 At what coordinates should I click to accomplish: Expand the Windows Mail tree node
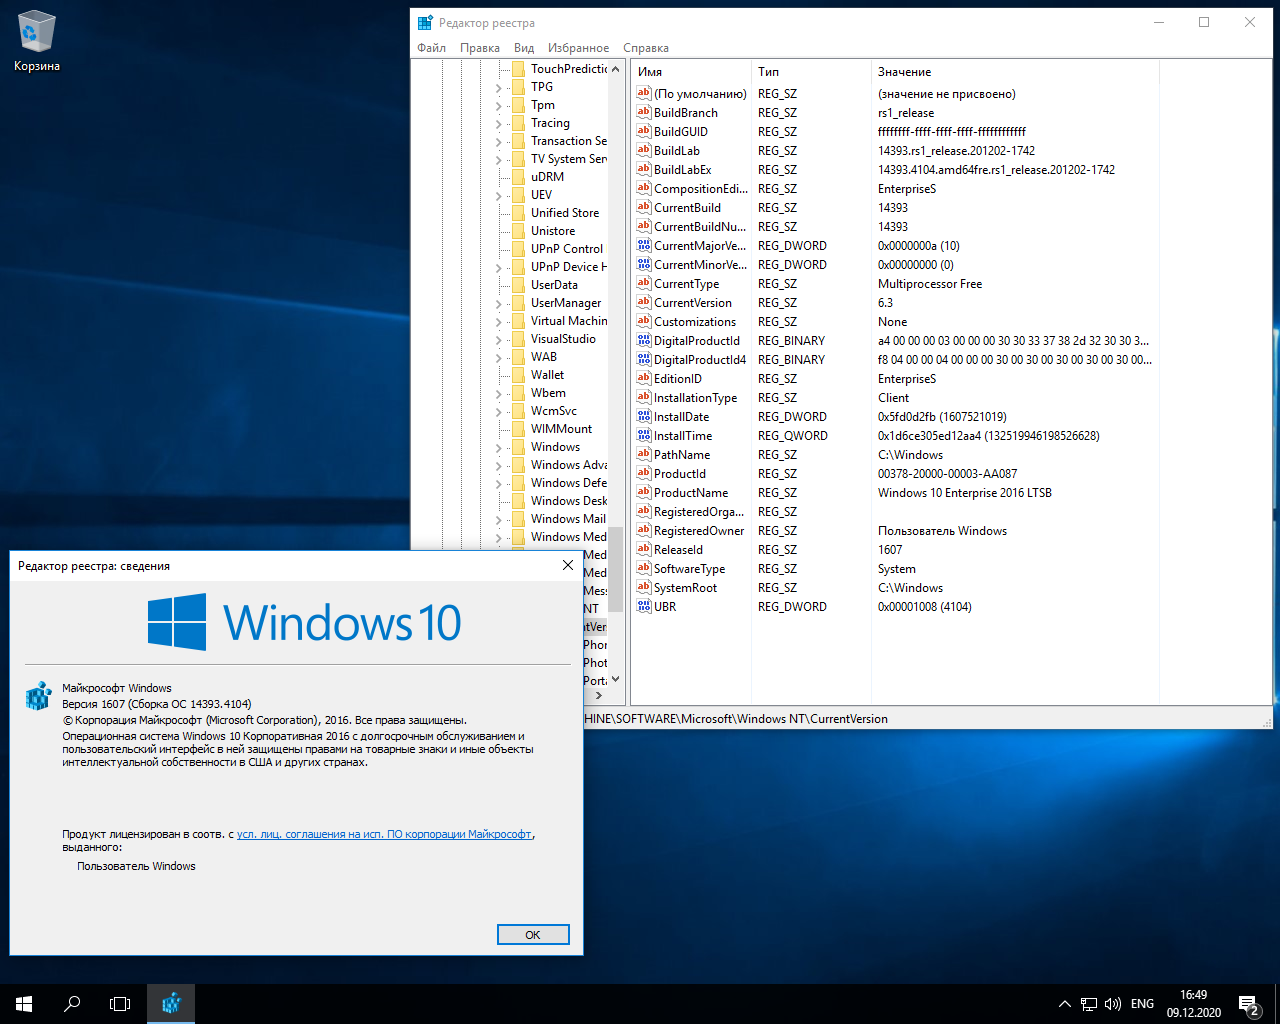pyautogui.click(x=499, y=519)
